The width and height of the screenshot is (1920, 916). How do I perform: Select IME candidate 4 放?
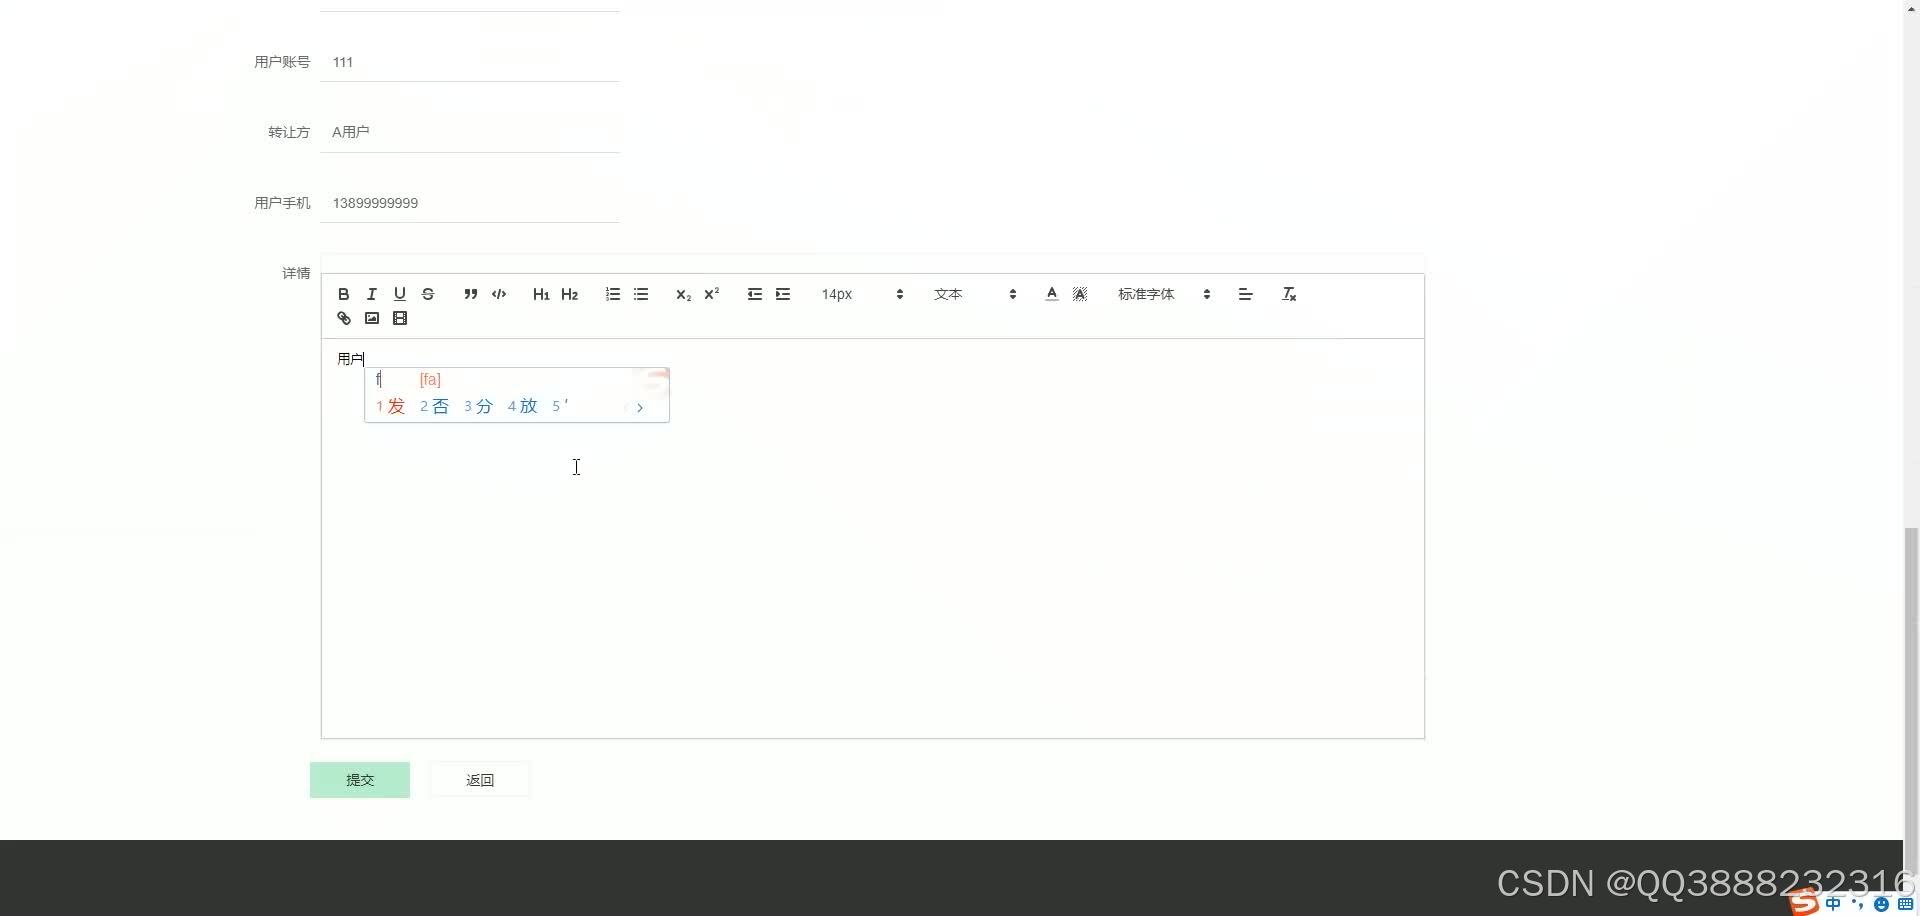tap(523, 406)
